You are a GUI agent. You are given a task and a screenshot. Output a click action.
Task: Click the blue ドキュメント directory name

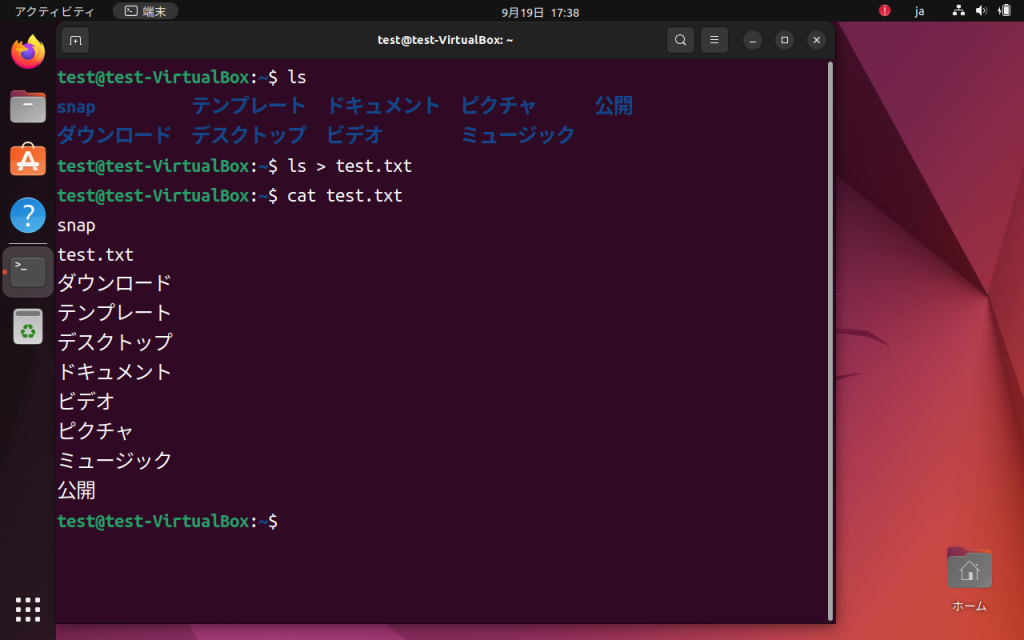tap(383, 106)
